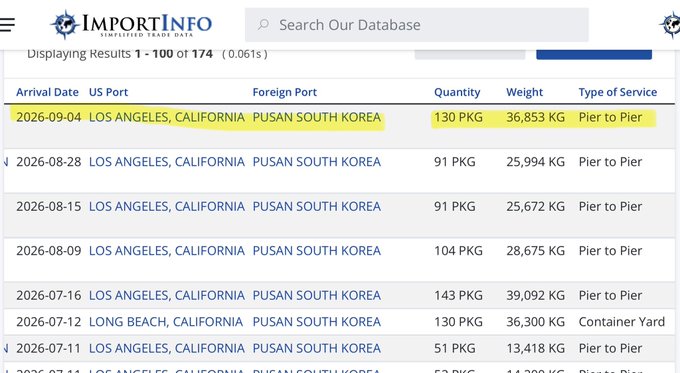Sort by Arrival Date column header
This screenshot has height=373, width=680.
pyautogui.click(x=47, y=92)
